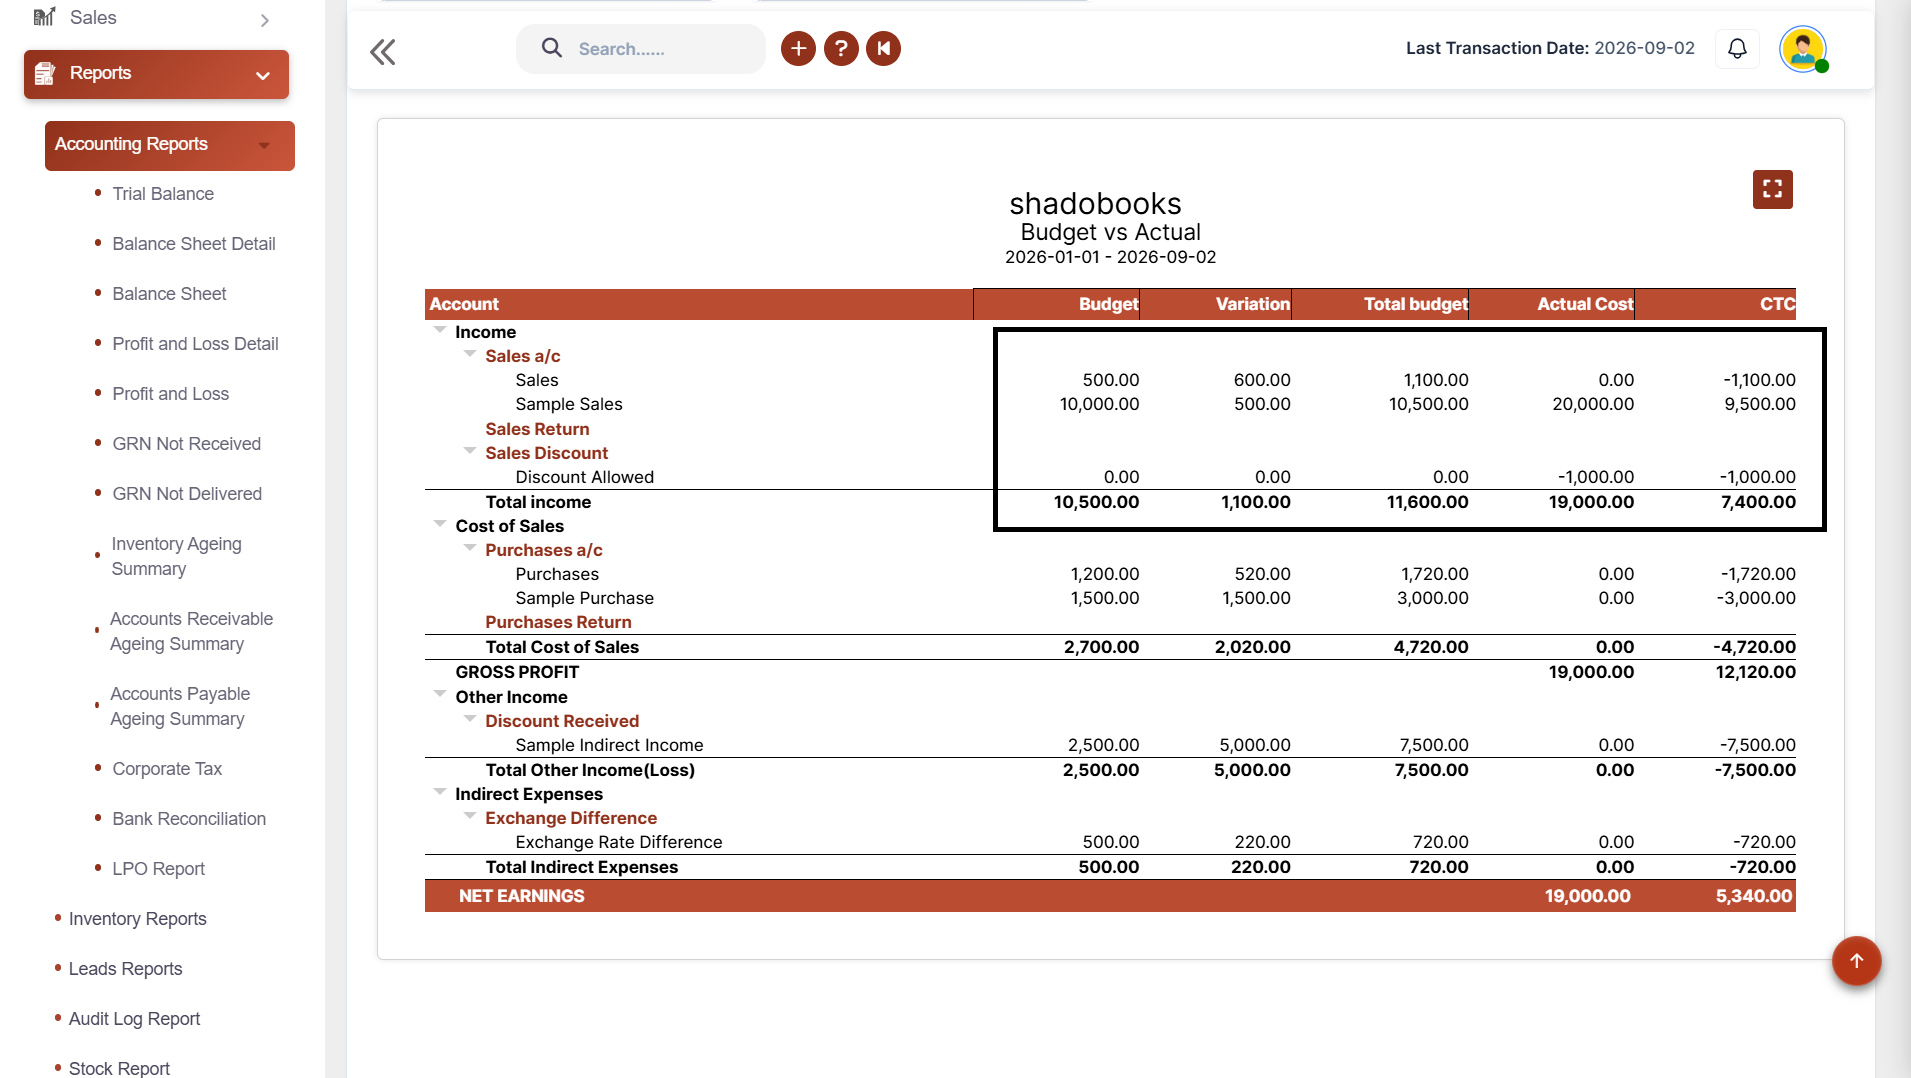Click the scroll-to-top arrow button

[x=1856, y=961]
